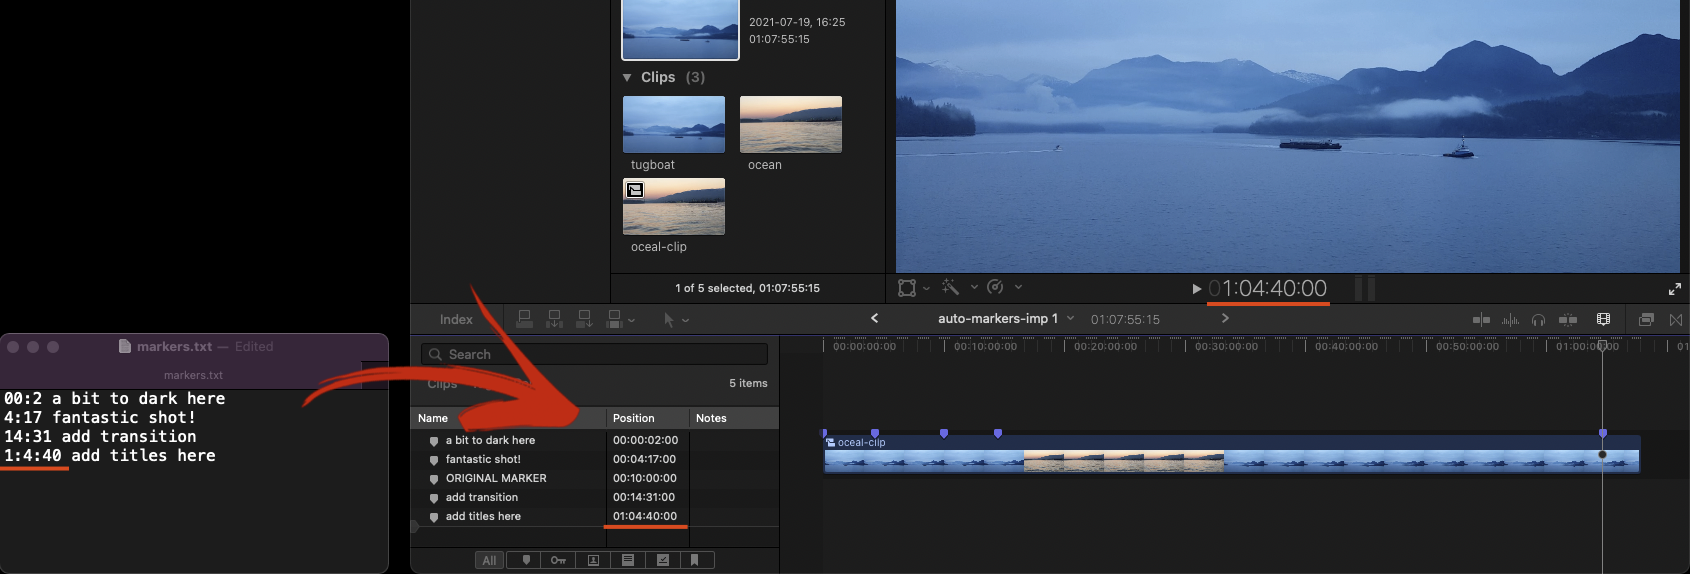Image resolution: width=1690 pixels, height=574 pixels.
Task: Click the timeline marker near 00:04:17
Action: coord(875,433)
